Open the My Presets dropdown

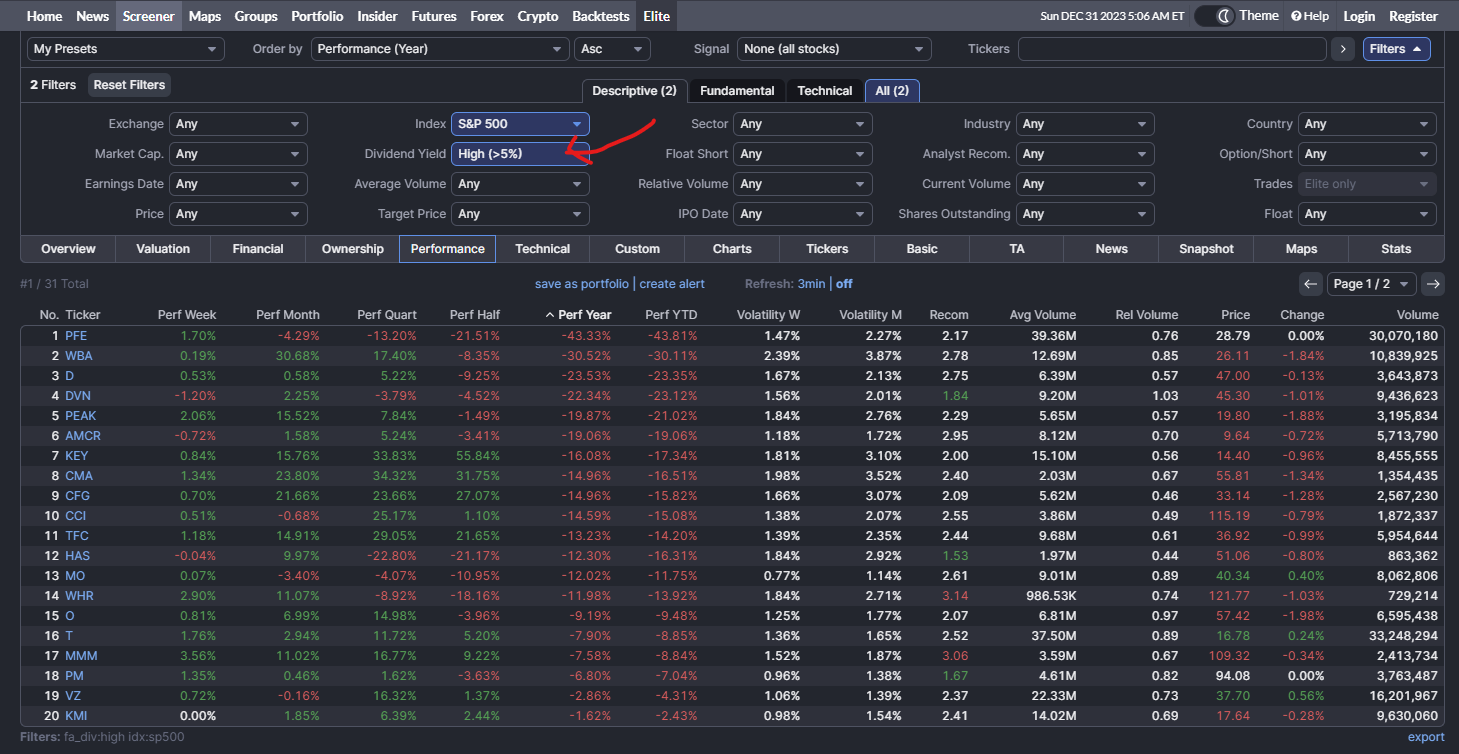coord(126,49)
